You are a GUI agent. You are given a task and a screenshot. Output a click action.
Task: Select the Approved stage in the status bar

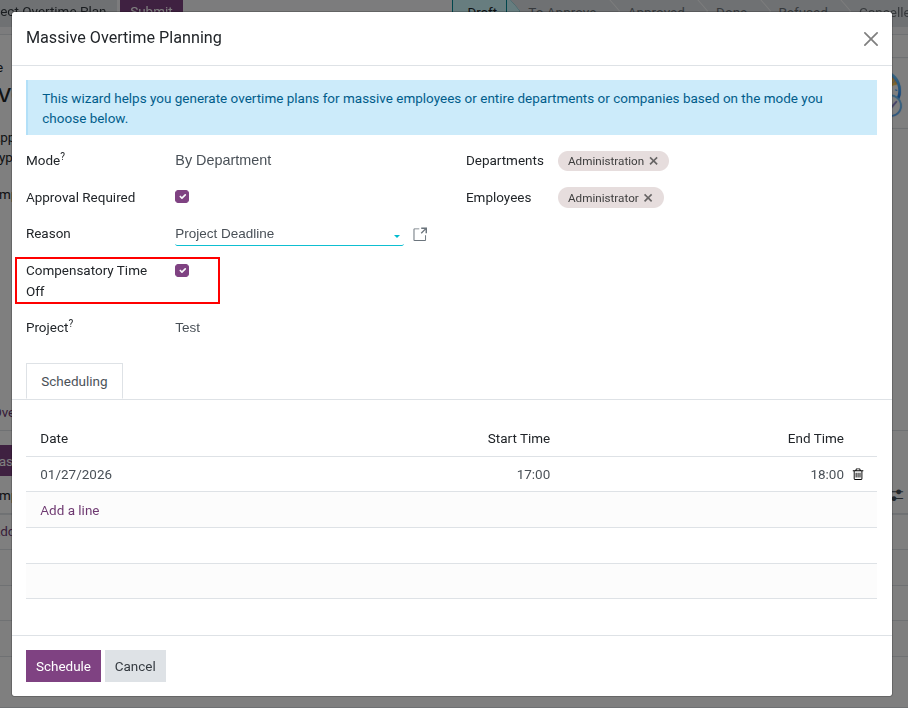pyautogui.click(x=655, y=12)
